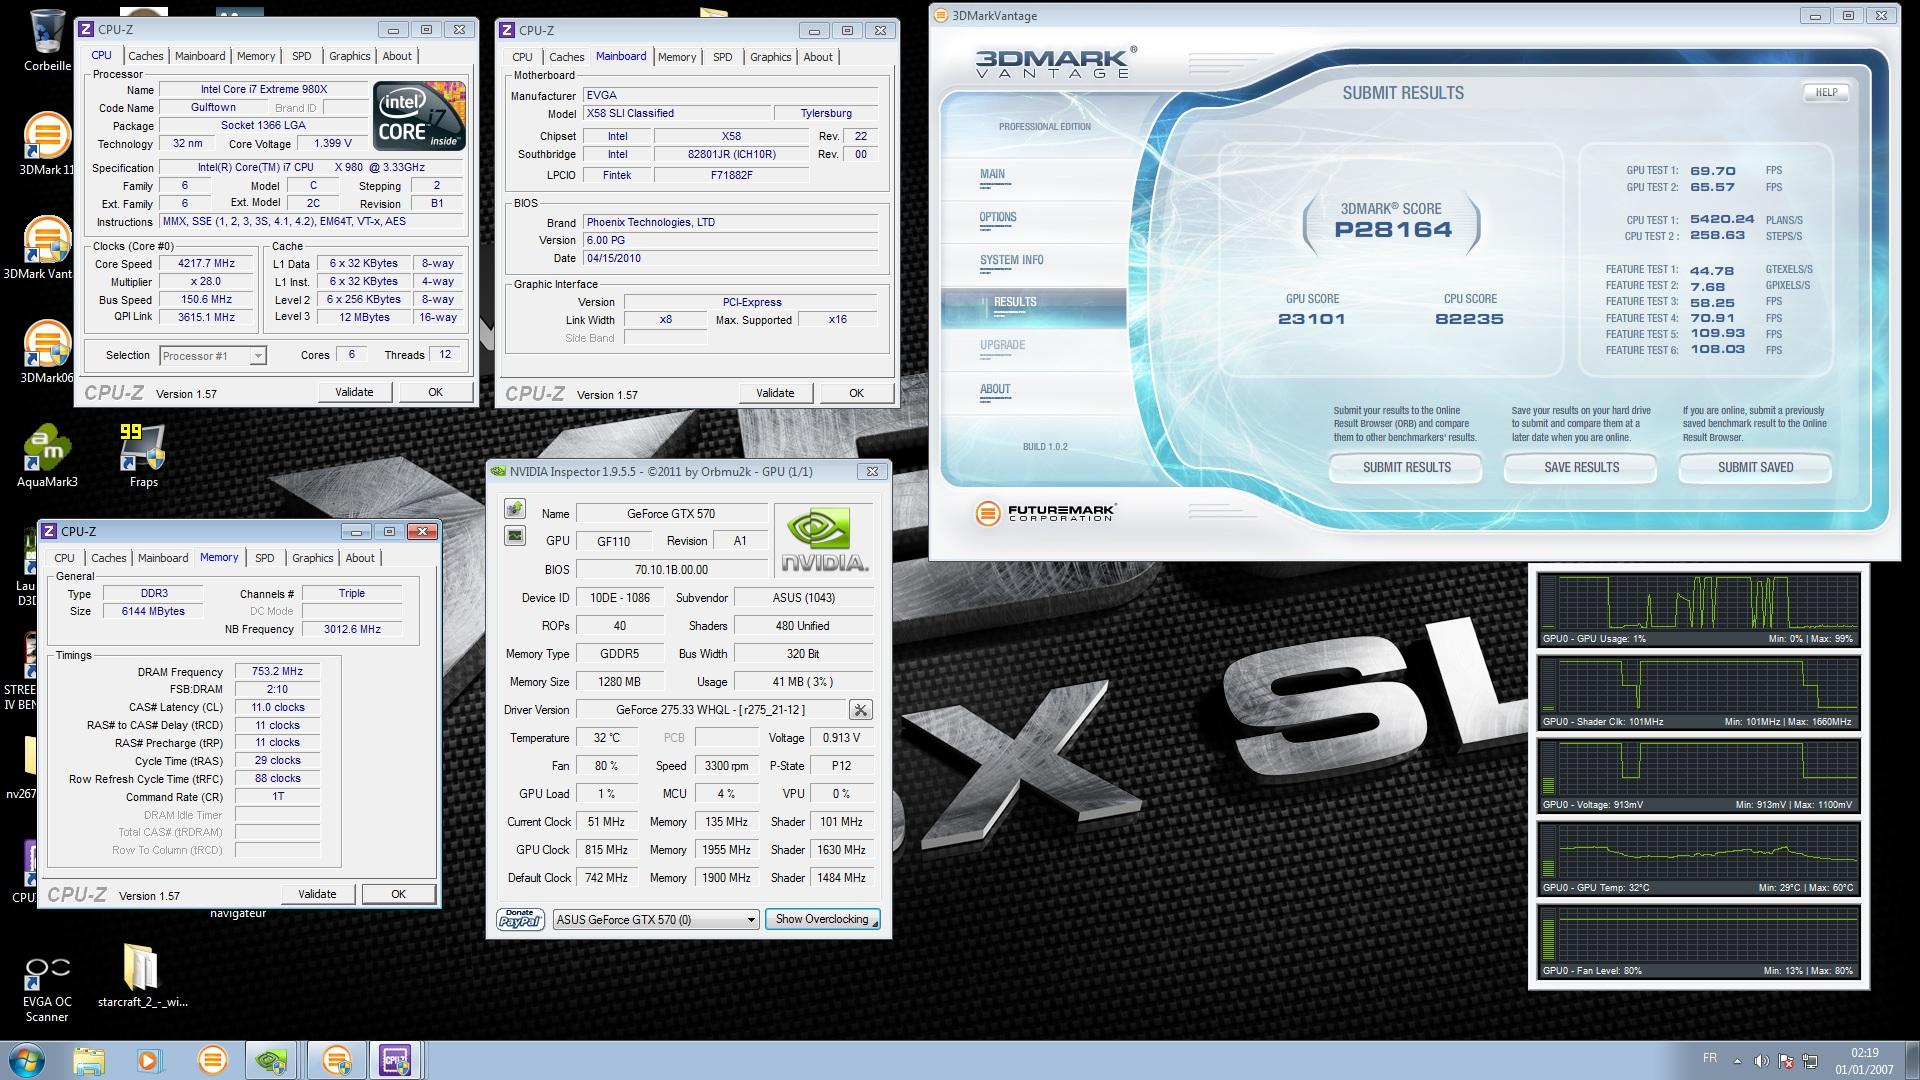Viewport: 1920px width, 1080px height.
Task: Click the network connection tray icon
Action: pyautogui.click(x=1810, y=1060)
